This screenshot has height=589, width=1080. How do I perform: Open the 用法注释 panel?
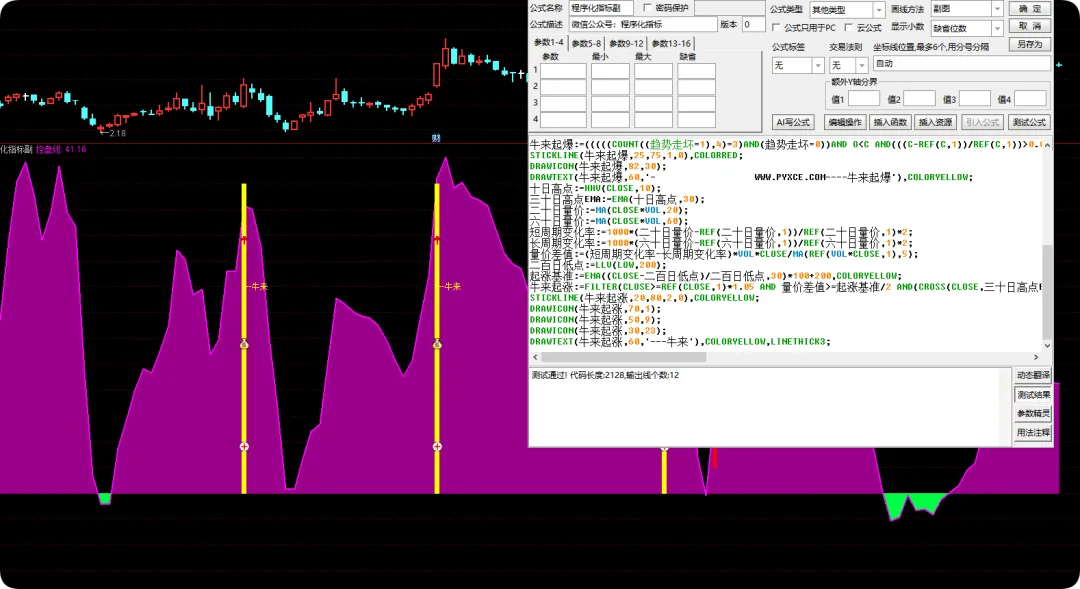tap(1032, 433)
